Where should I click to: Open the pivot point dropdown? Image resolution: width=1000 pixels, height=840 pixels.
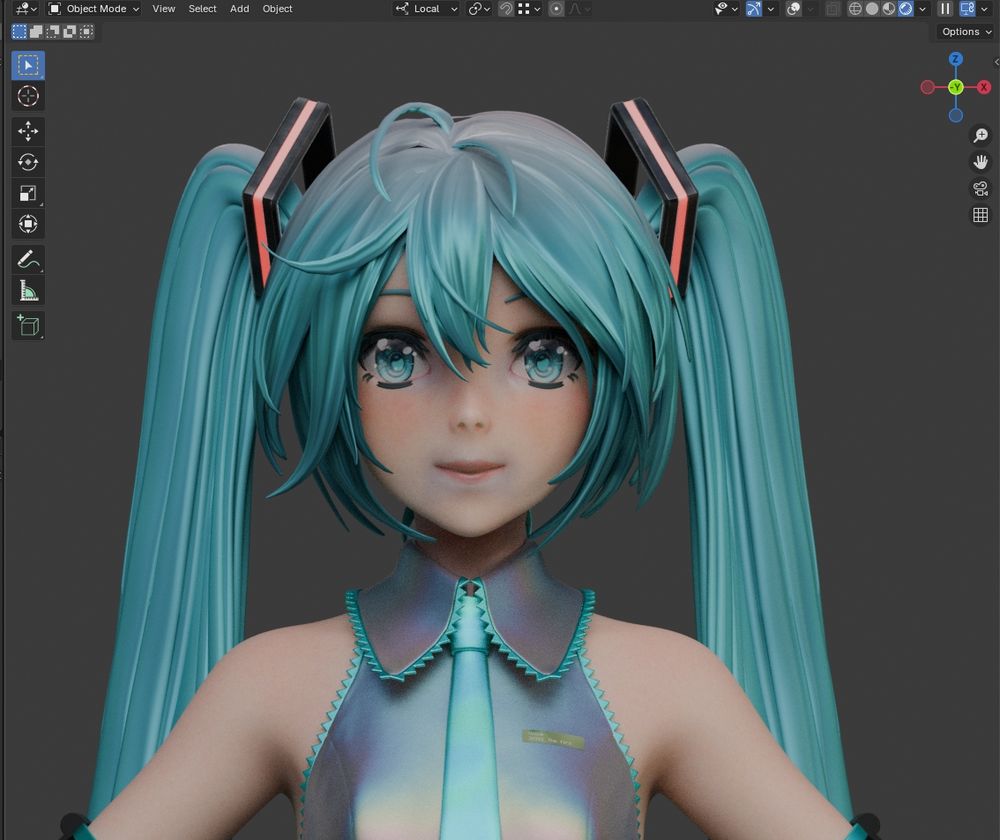tap(479, 9)
